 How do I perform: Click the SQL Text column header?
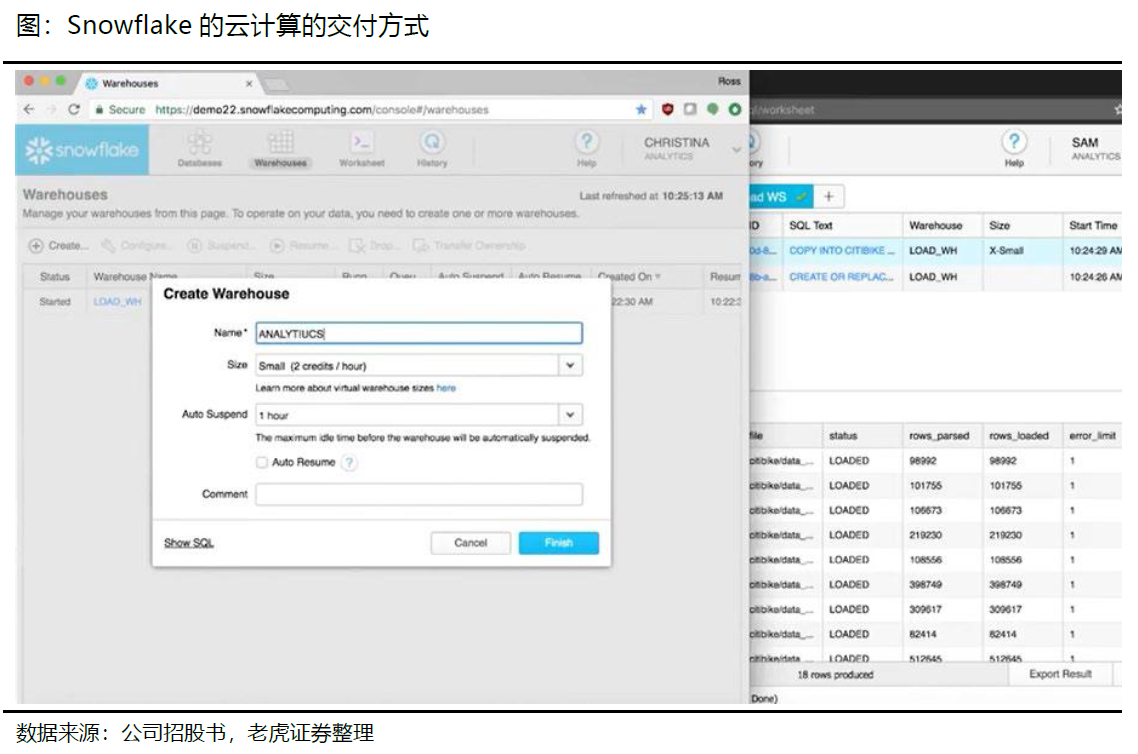coord(811,226)
